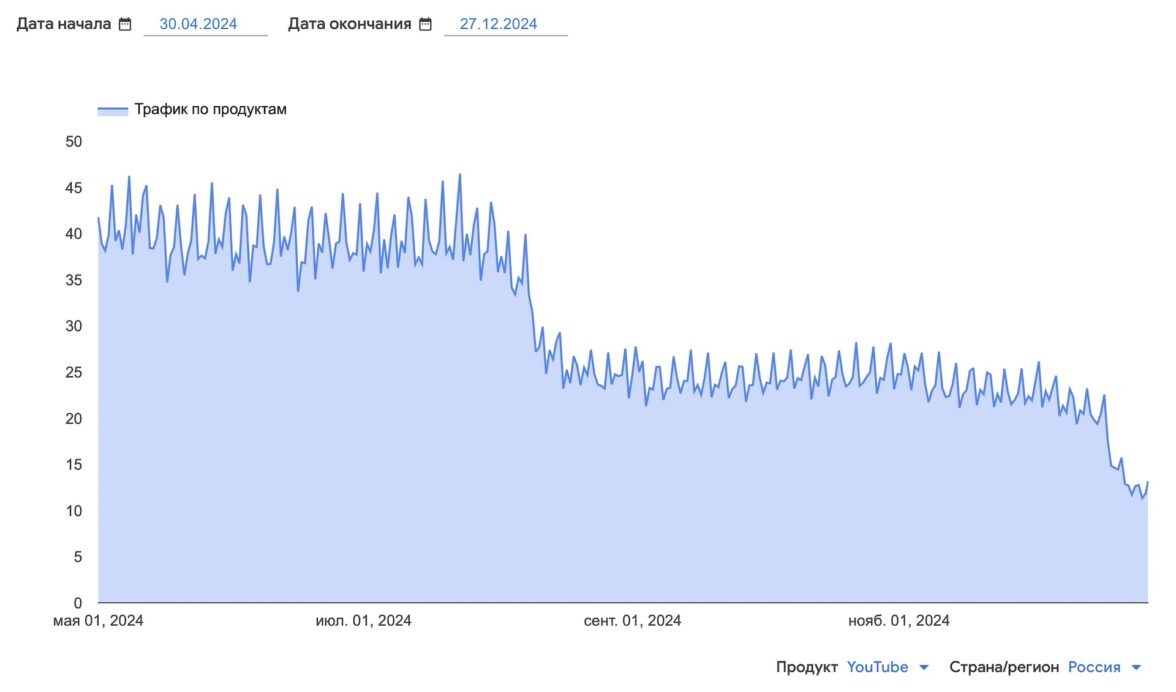The height and width of the screenshot is (692, 1176).
Task: Click the legend label Трафик по продуктам
Action: pyautogui.click(x=210, y=109)
